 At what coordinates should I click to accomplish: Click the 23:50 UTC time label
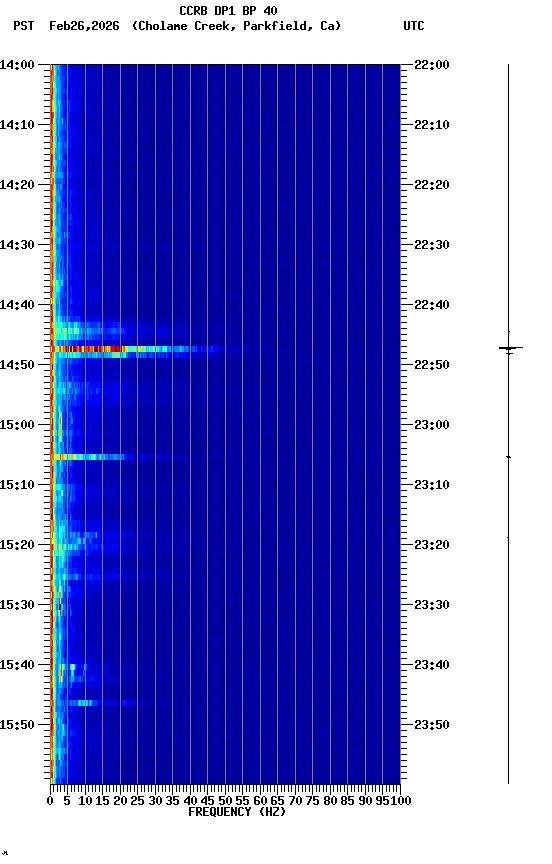(x=432, y=726)
